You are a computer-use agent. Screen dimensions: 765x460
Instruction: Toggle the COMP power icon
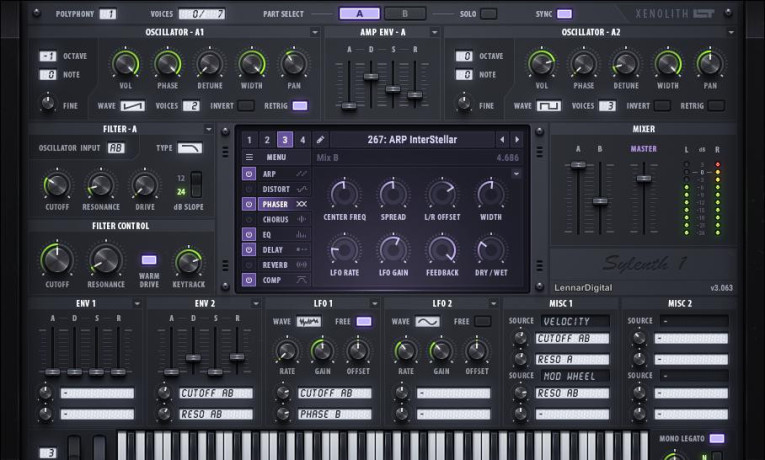point(249,280)
